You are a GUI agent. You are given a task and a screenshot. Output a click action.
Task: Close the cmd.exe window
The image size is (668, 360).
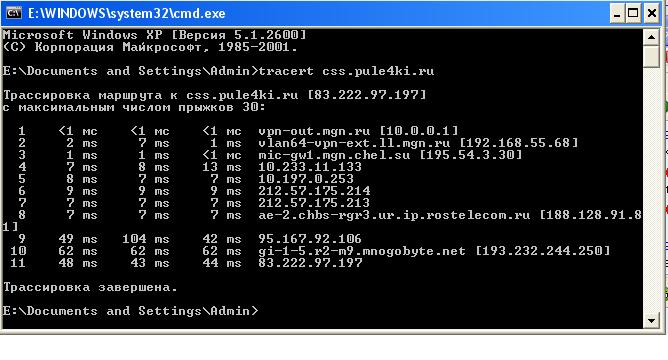tap(651, 13)
